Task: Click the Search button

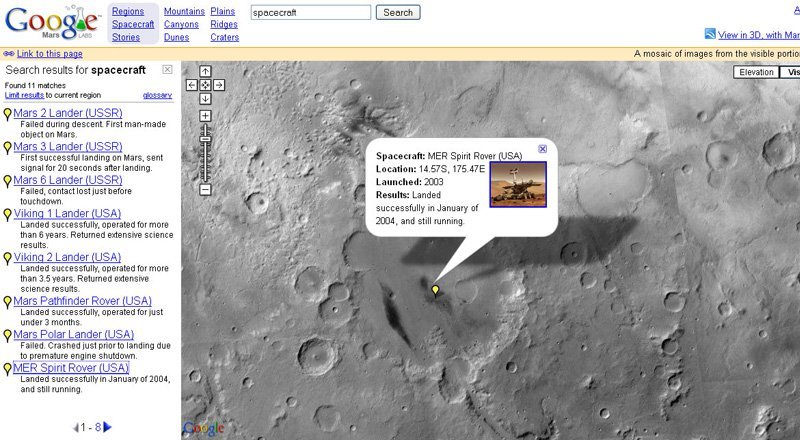Action: point(398,12)
